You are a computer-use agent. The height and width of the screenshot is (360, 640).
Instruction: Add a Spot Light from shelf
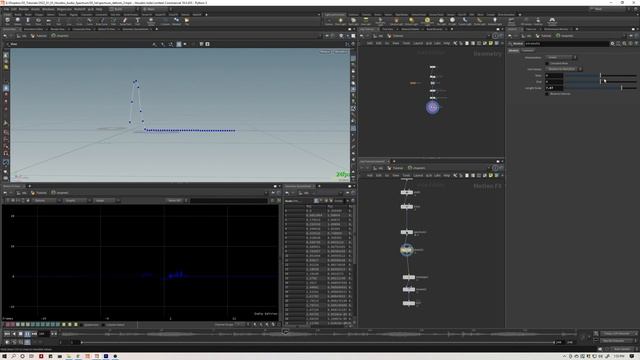(x=353, y=21)
